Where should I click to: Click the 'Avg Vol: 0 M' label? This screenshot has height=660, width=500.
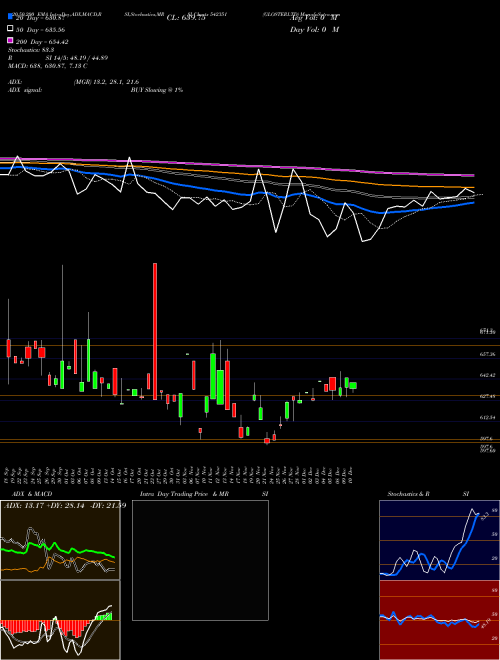coord(314,18)
